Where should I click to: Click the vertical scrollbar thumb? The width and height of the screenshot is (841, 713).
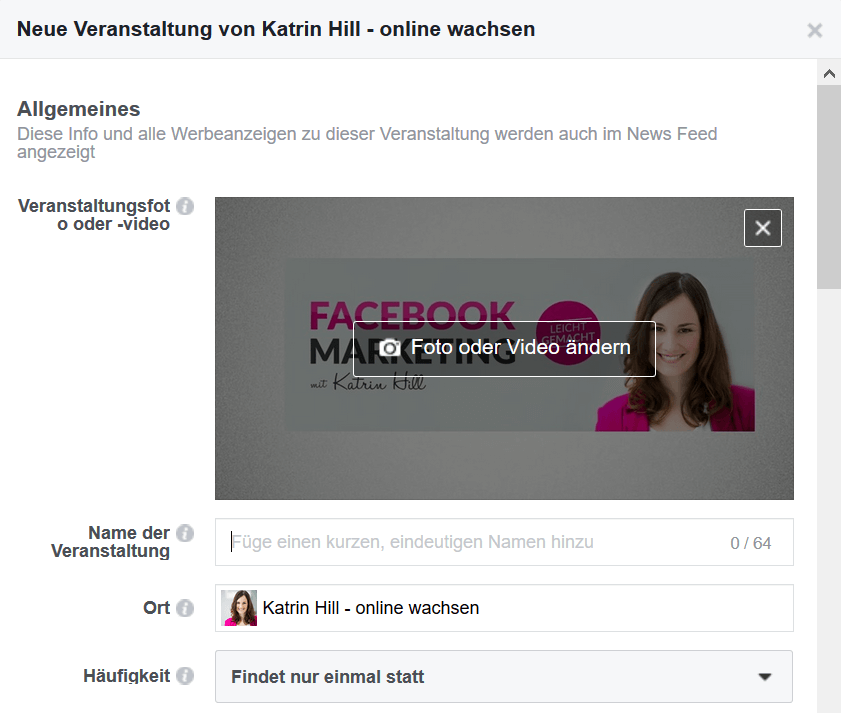[829, 187]
